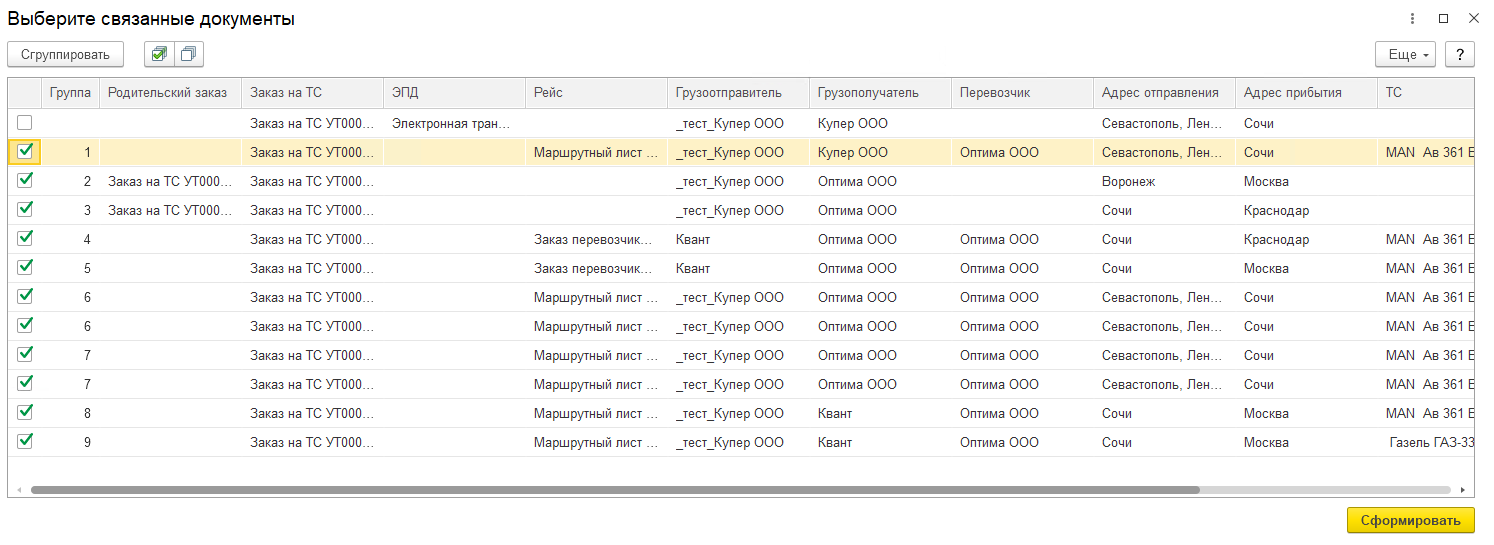This screenshot has width=1494, height=545.
Task: Click the check all rows icon
Action: (x=159, y=54)
